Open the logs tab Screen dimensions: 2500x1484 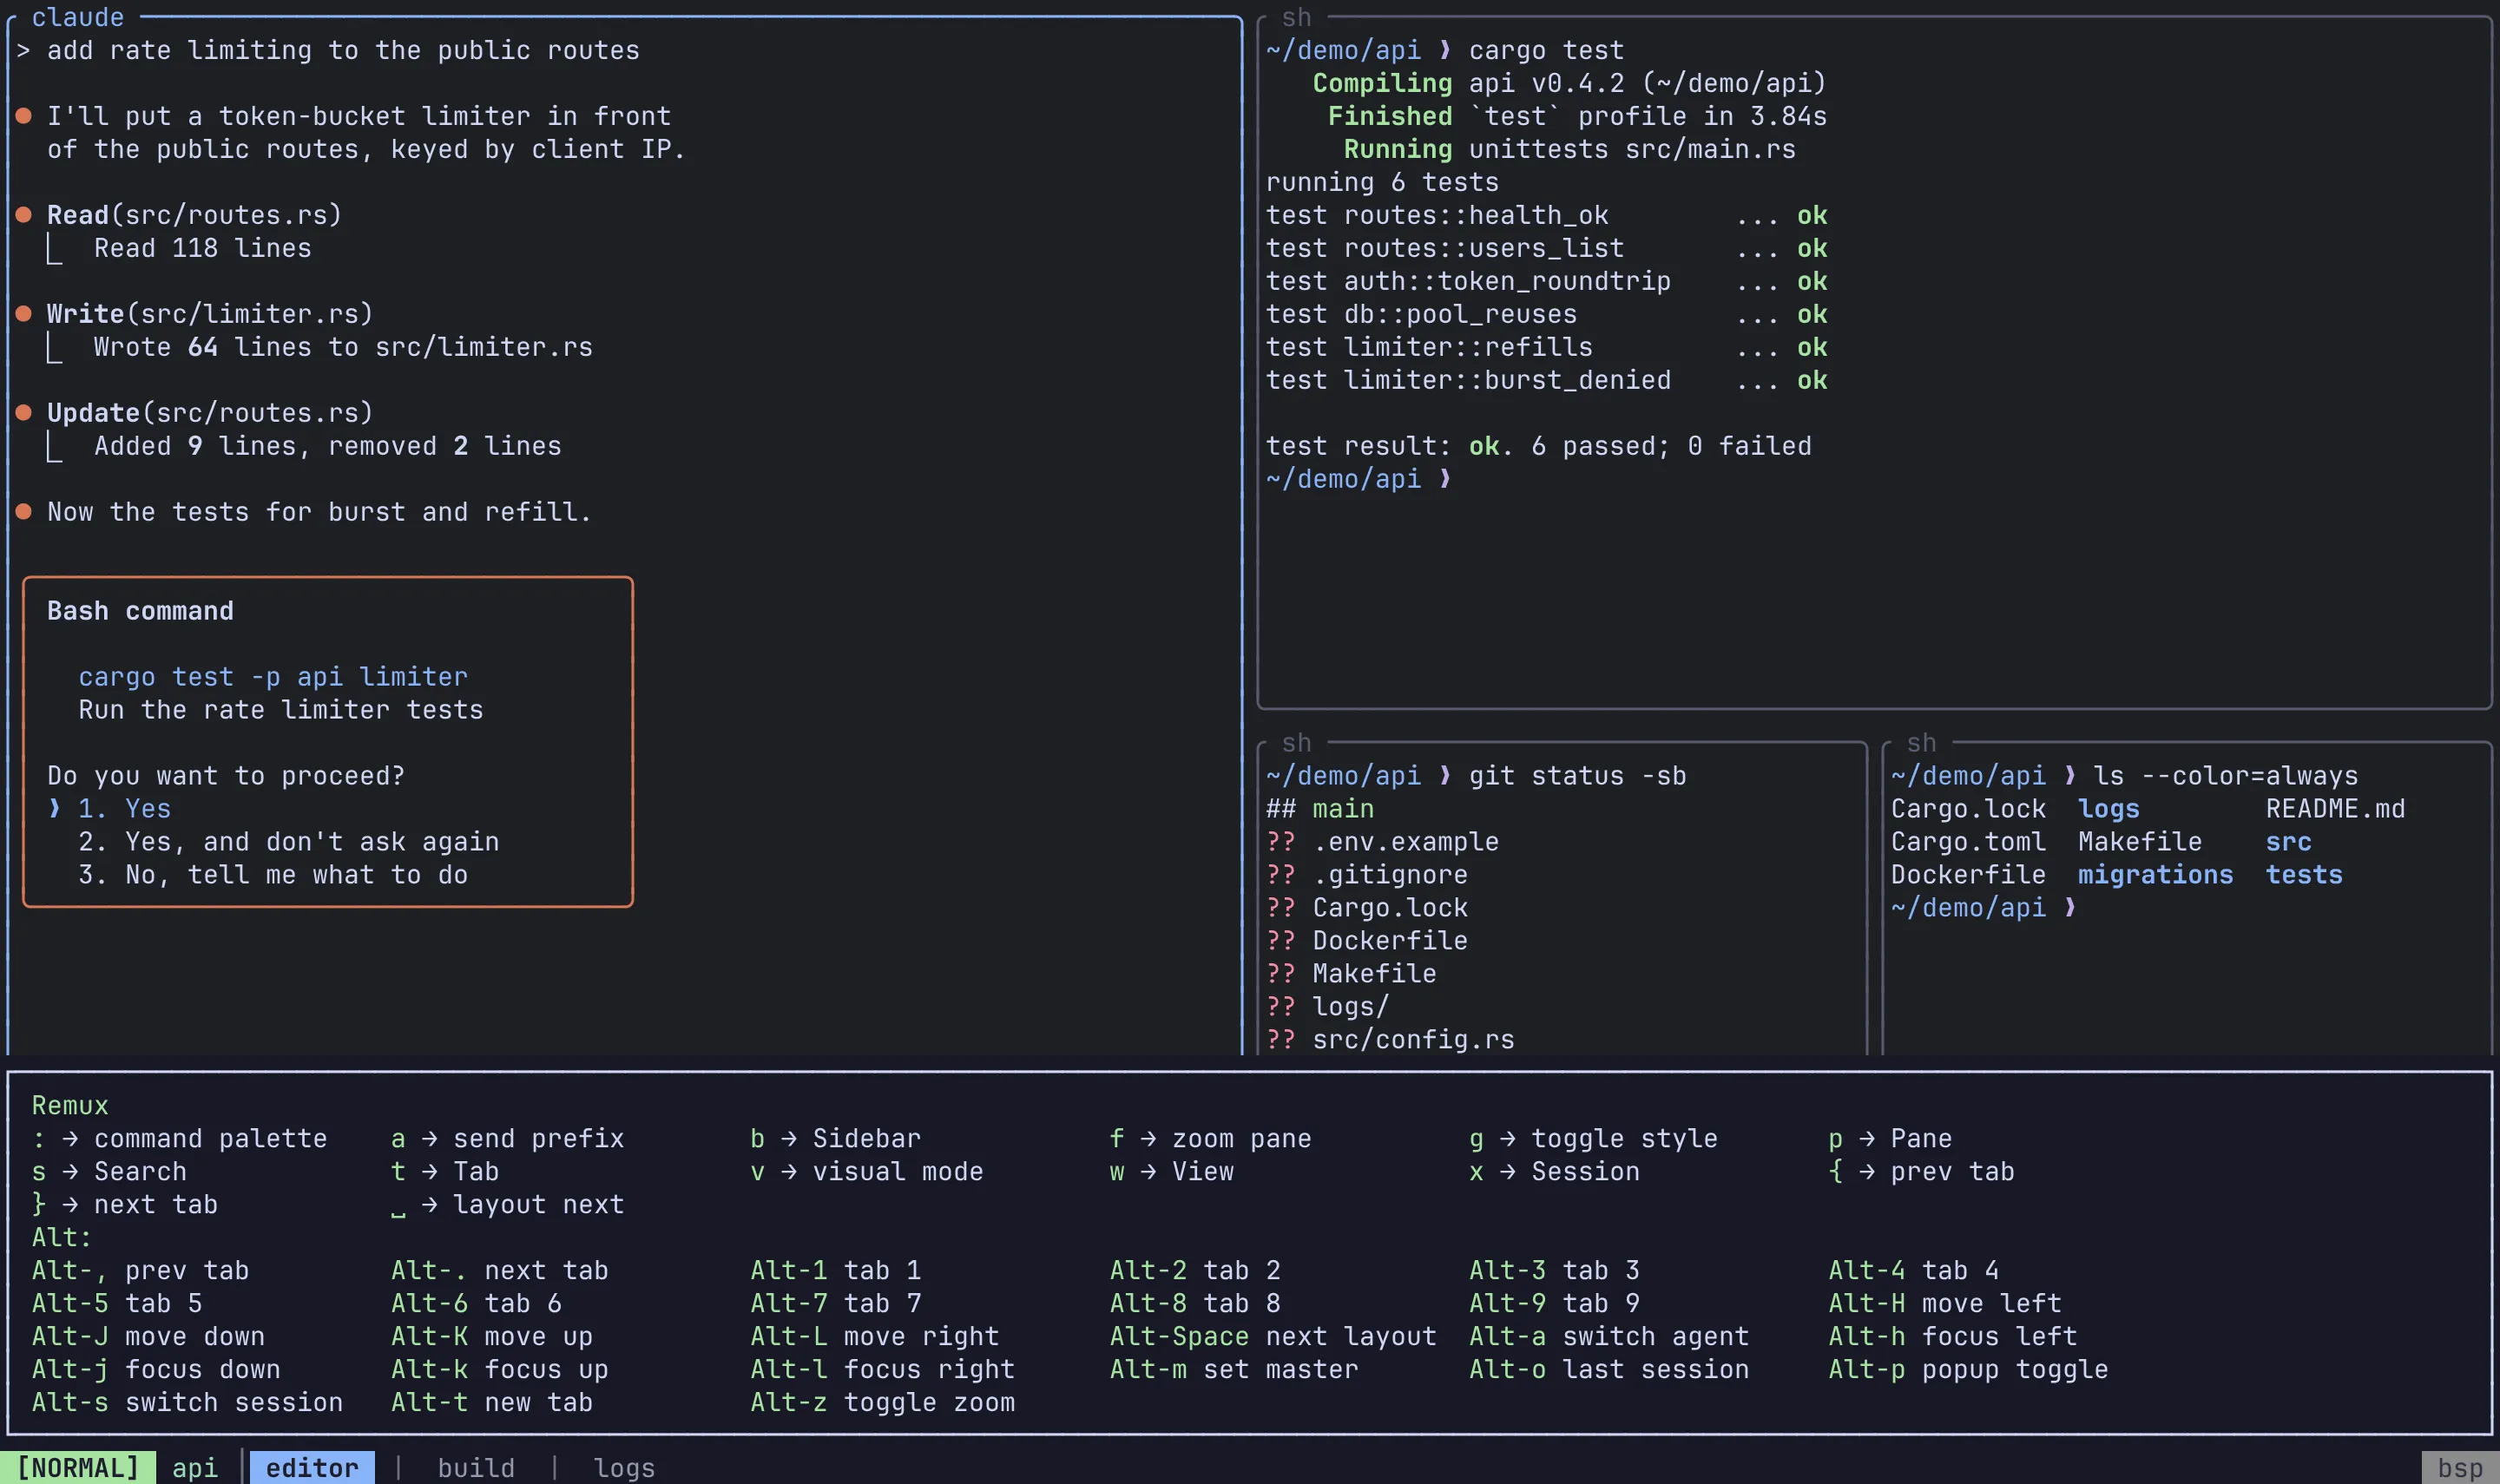pyautogui.click(x=624, y=1467)
